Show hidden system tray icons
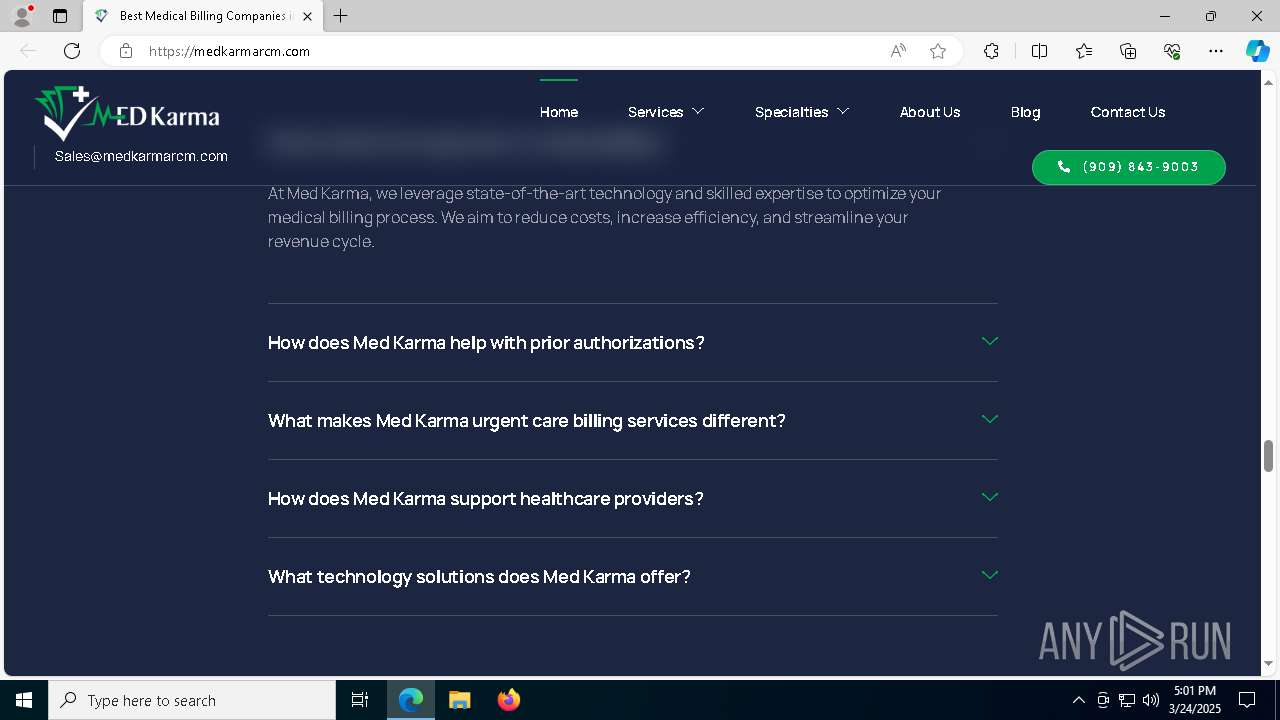The width and height of the screenshot is (1280, 720). [1078, 700]
